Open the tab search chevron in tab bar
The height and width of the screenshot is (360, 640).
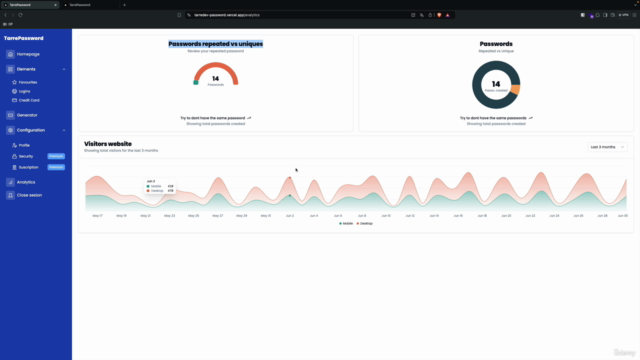635,5
